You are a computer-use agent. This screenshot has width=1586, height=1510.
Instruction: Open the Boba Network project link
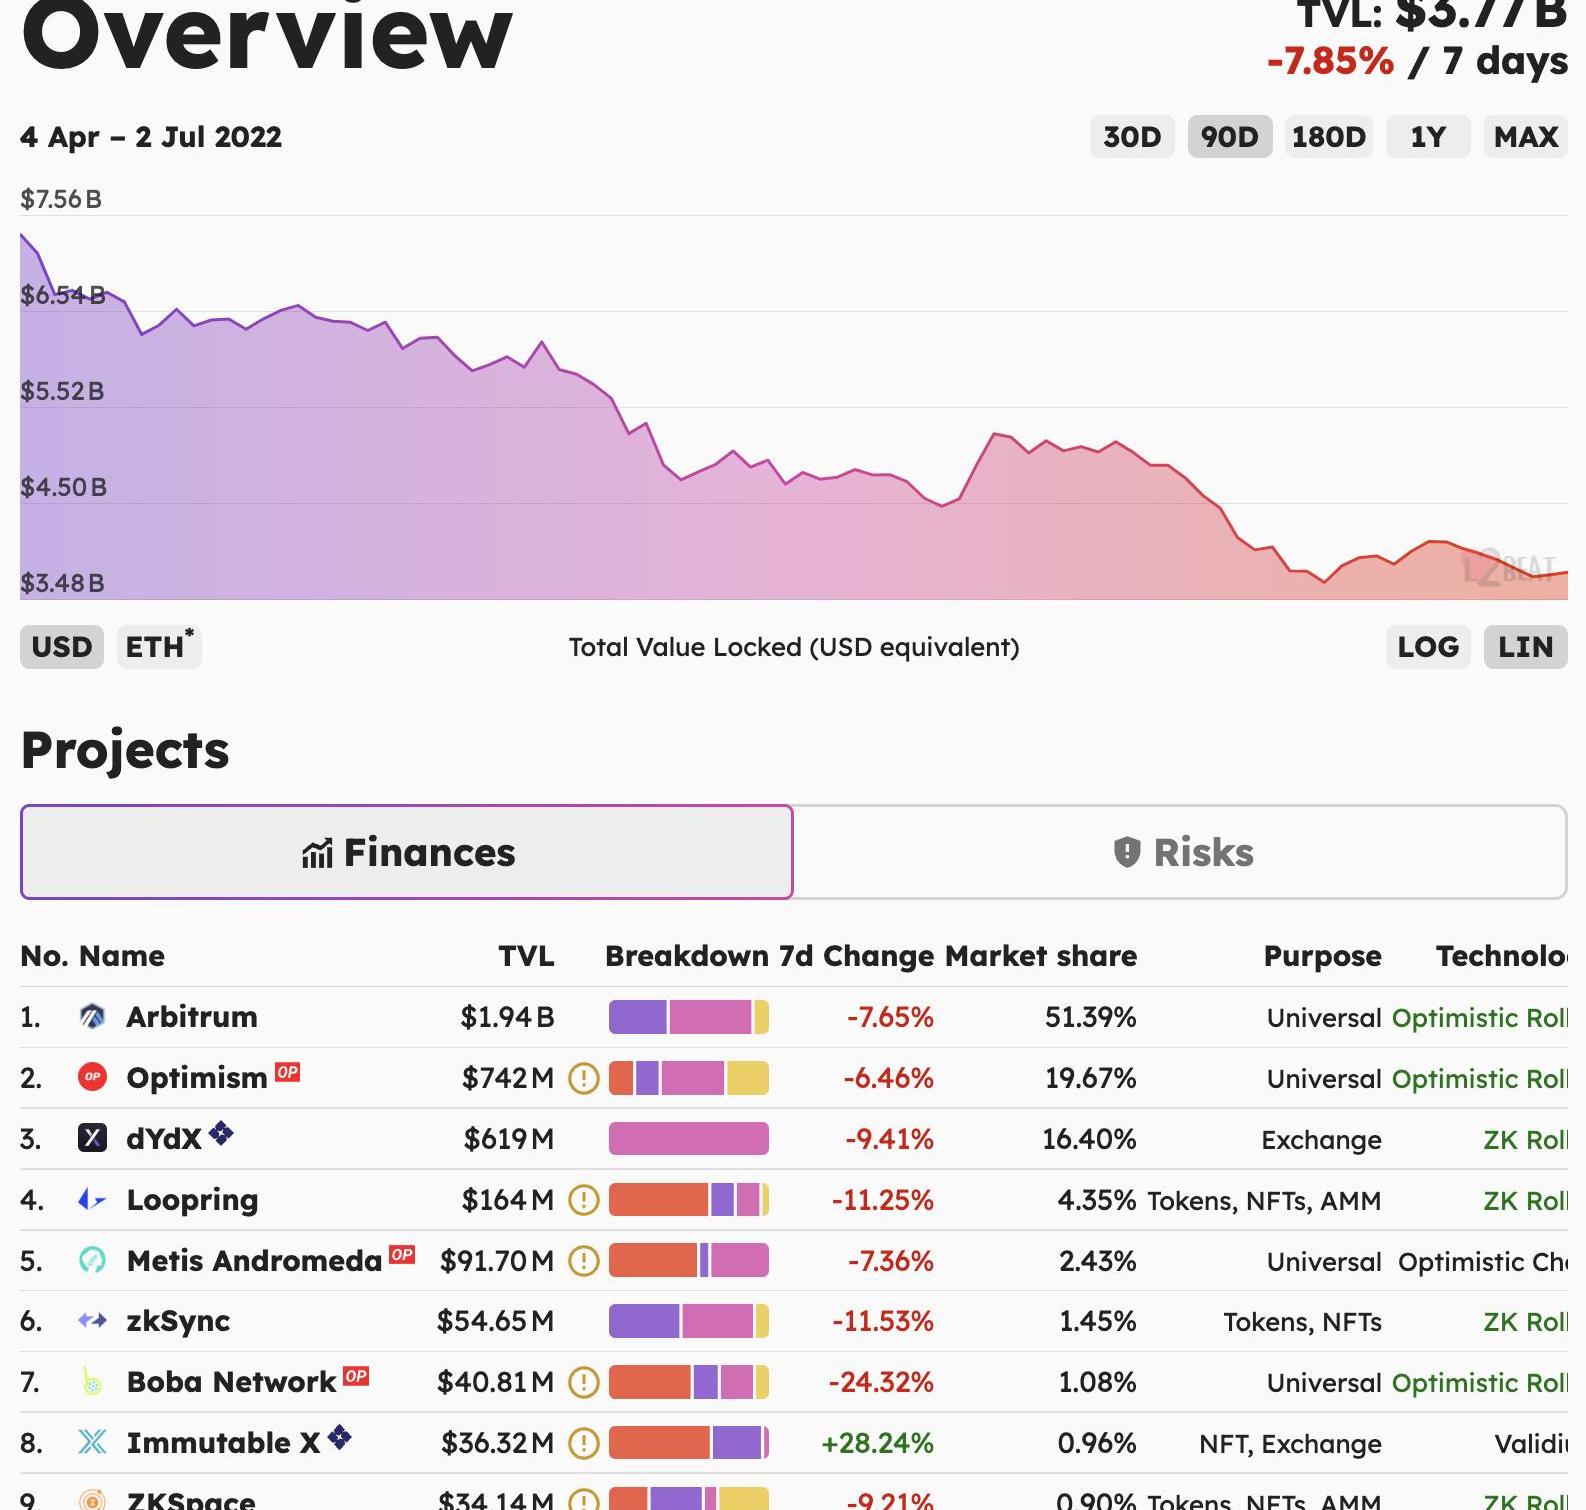tap(231, 1382)
